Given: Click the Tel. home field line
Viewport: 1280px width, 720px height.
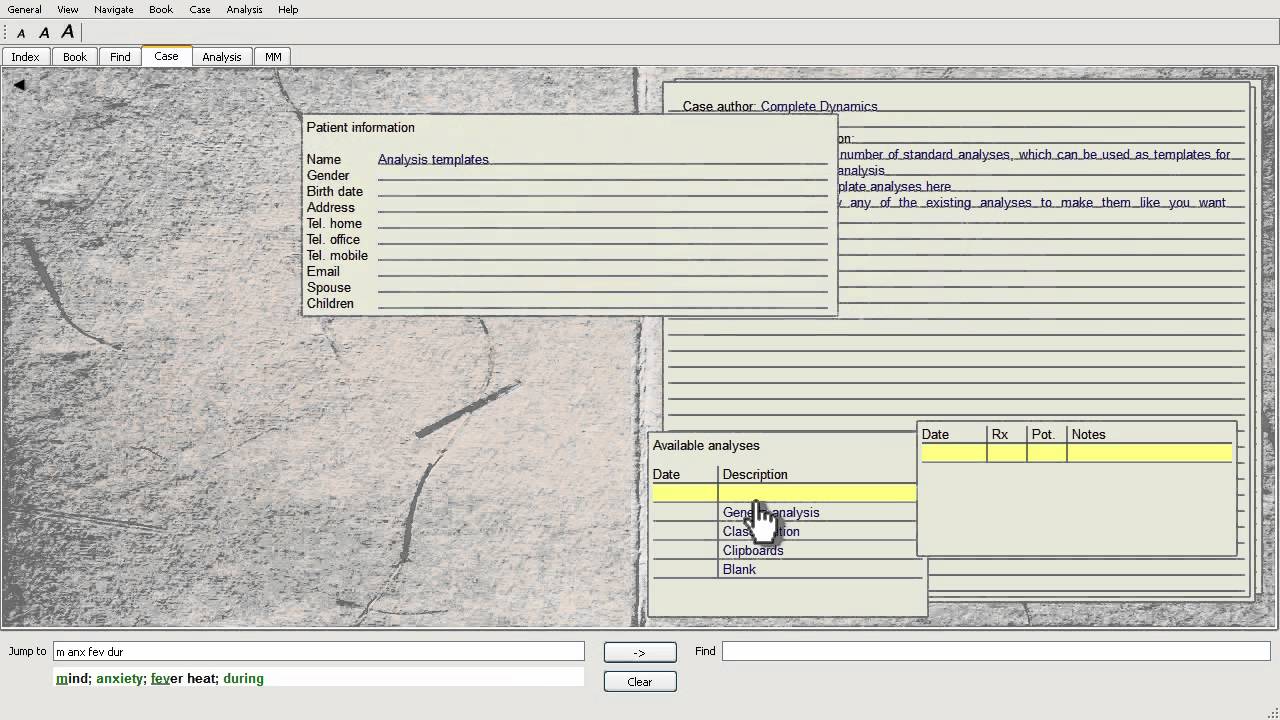Looking at the screenshot, I should pos(603,223).
